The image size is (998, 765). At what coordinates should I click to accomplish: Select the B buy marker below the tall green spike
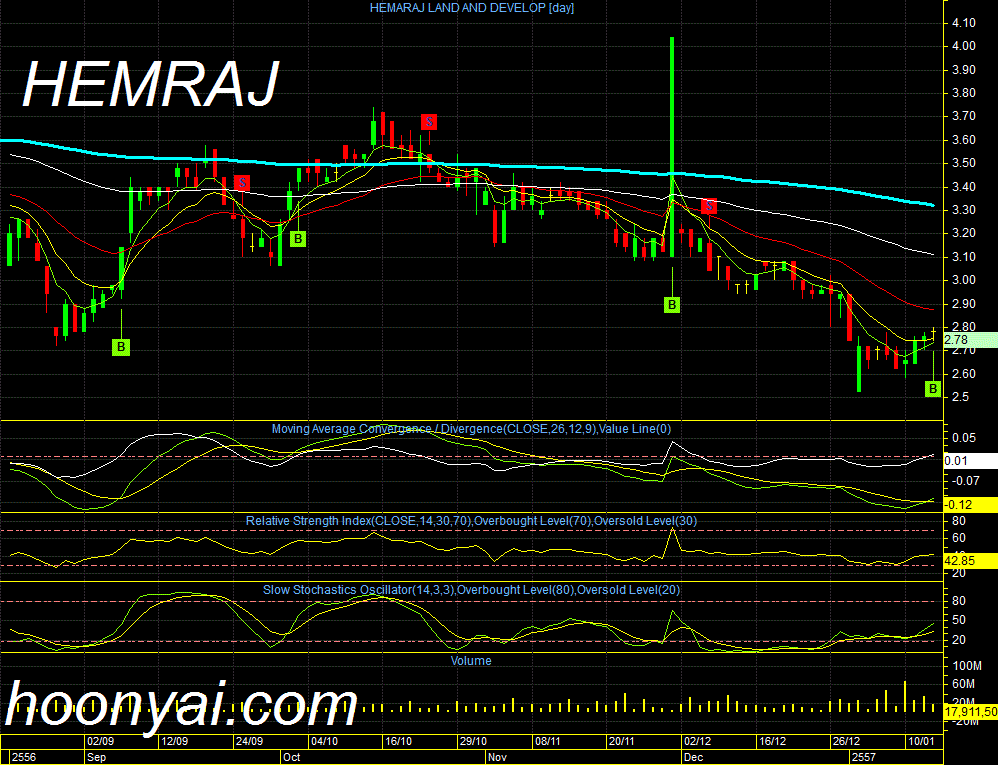(672, 305)
